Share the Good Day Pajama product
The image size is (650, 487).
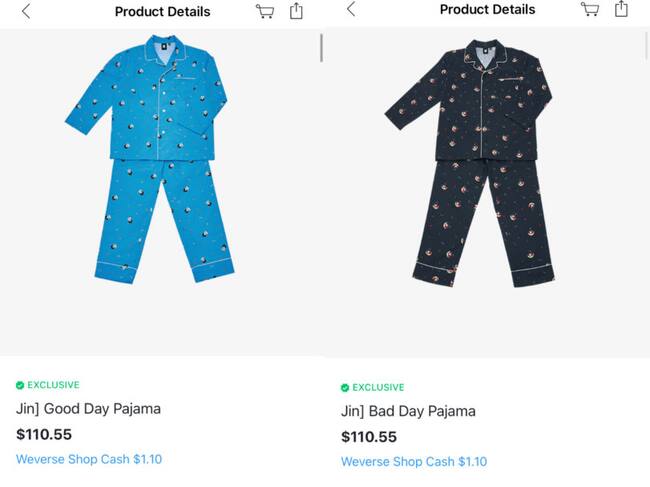(296, 11)
